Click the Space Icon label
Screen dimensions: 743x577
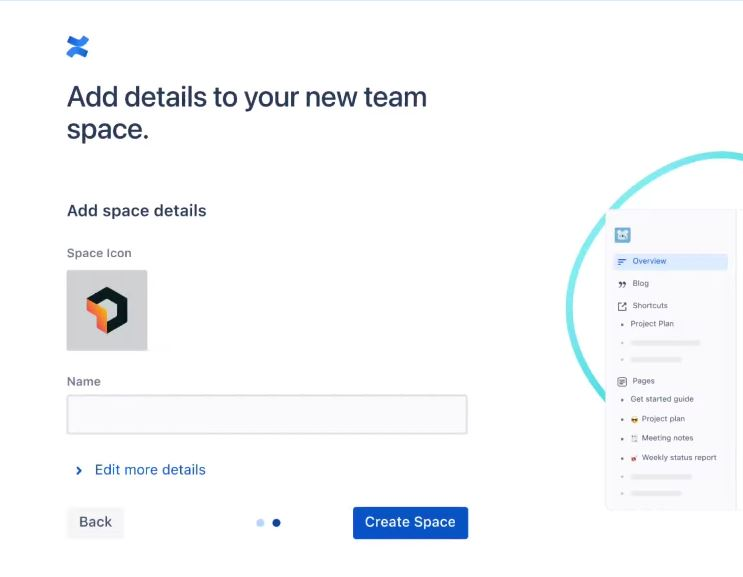click(99, 253)
